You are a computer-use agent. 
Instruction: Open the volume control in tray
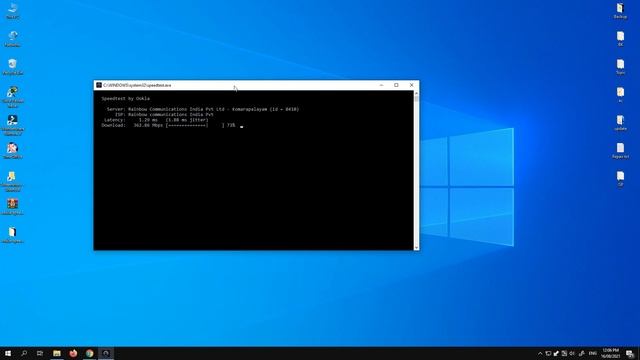pos(572,353)
